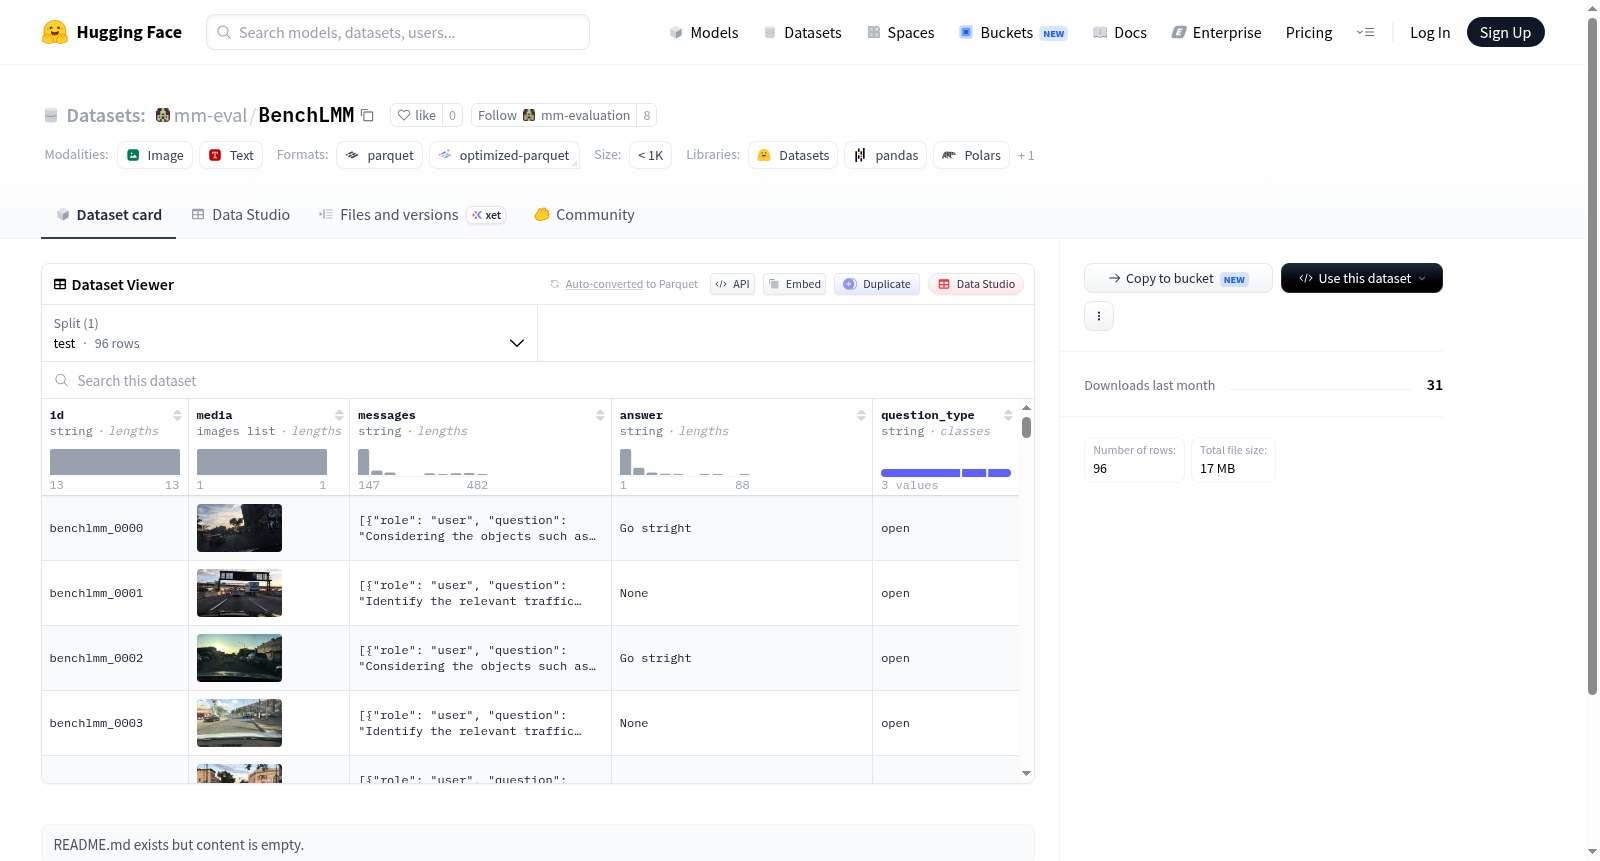Go to Models in the top navigation
The height and width of the screenshot is (861, 1600).
pyautogui.click(x=704, y=32)
